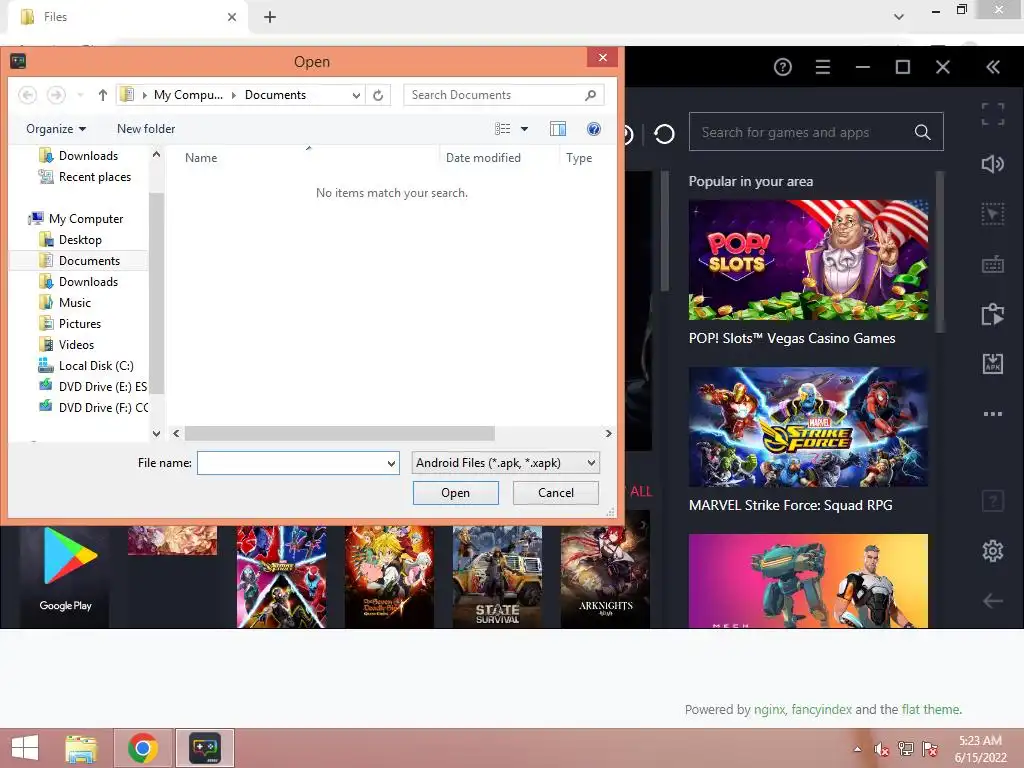Select the Files browser tab

tap(128, 17)
